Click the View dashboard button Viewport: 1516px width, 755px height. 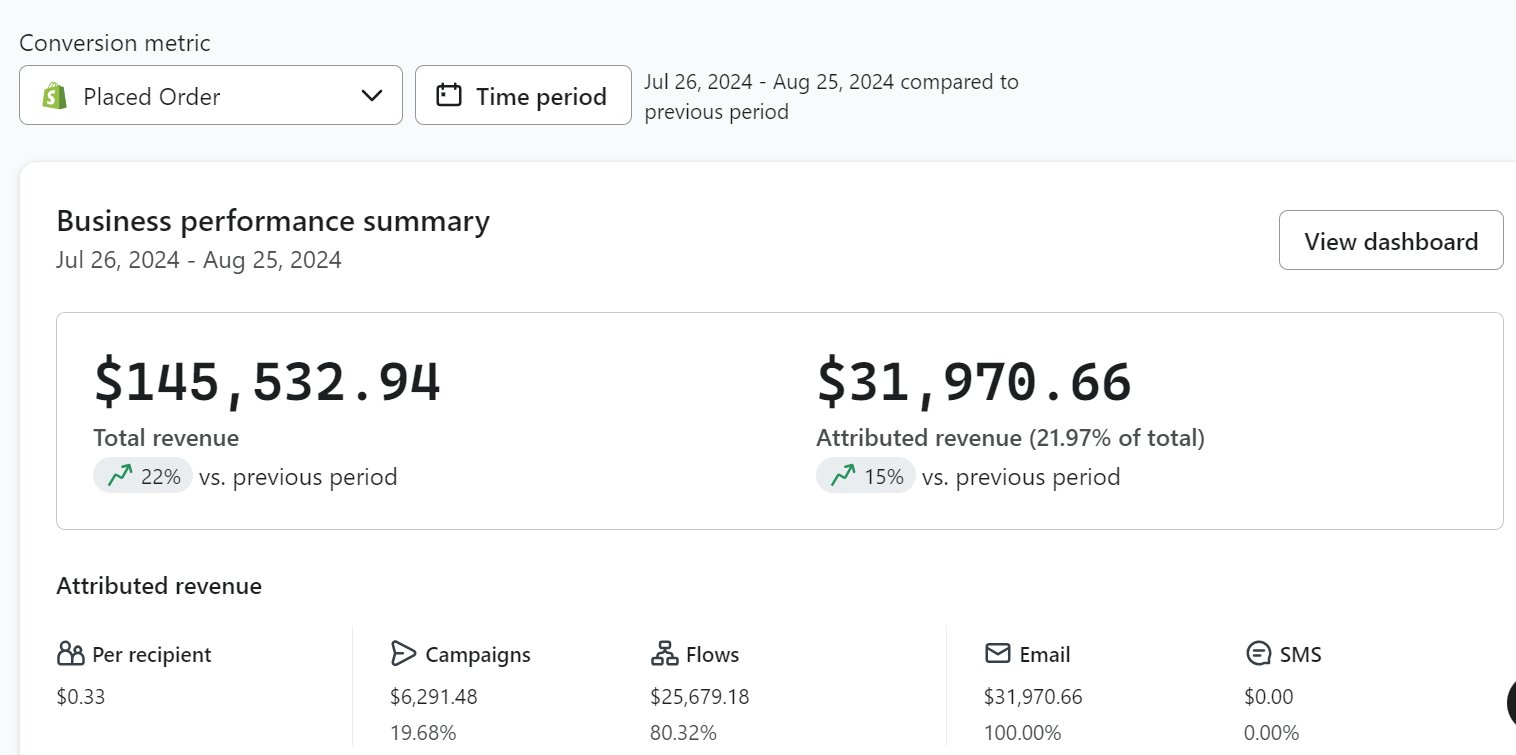1391,240
